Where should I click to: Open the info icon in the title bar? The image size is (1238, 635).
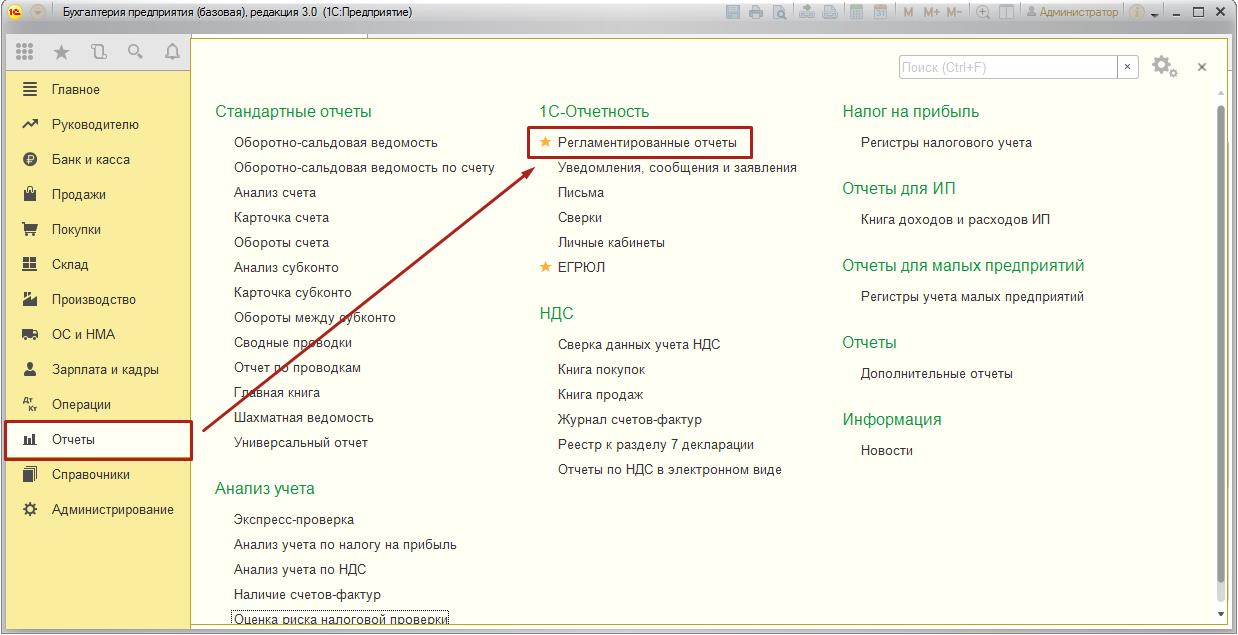coord(1137,12)
